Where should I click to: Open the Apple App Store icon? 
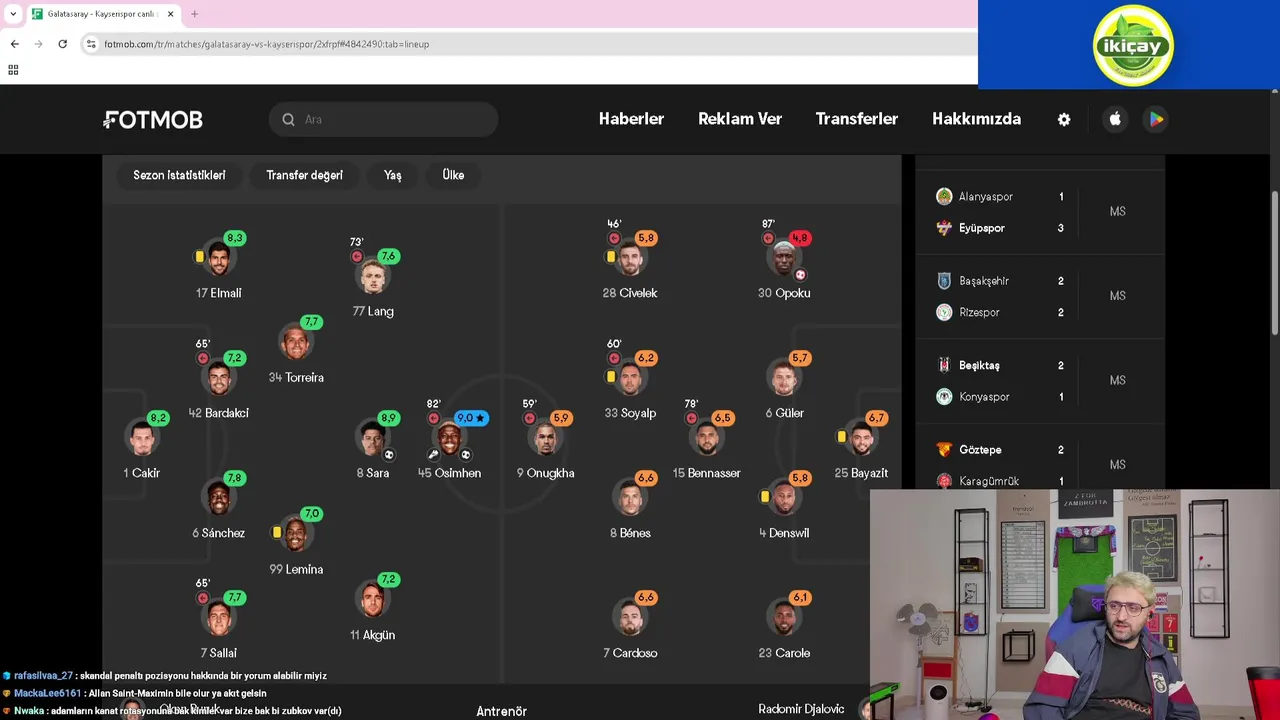[1115, 119]
